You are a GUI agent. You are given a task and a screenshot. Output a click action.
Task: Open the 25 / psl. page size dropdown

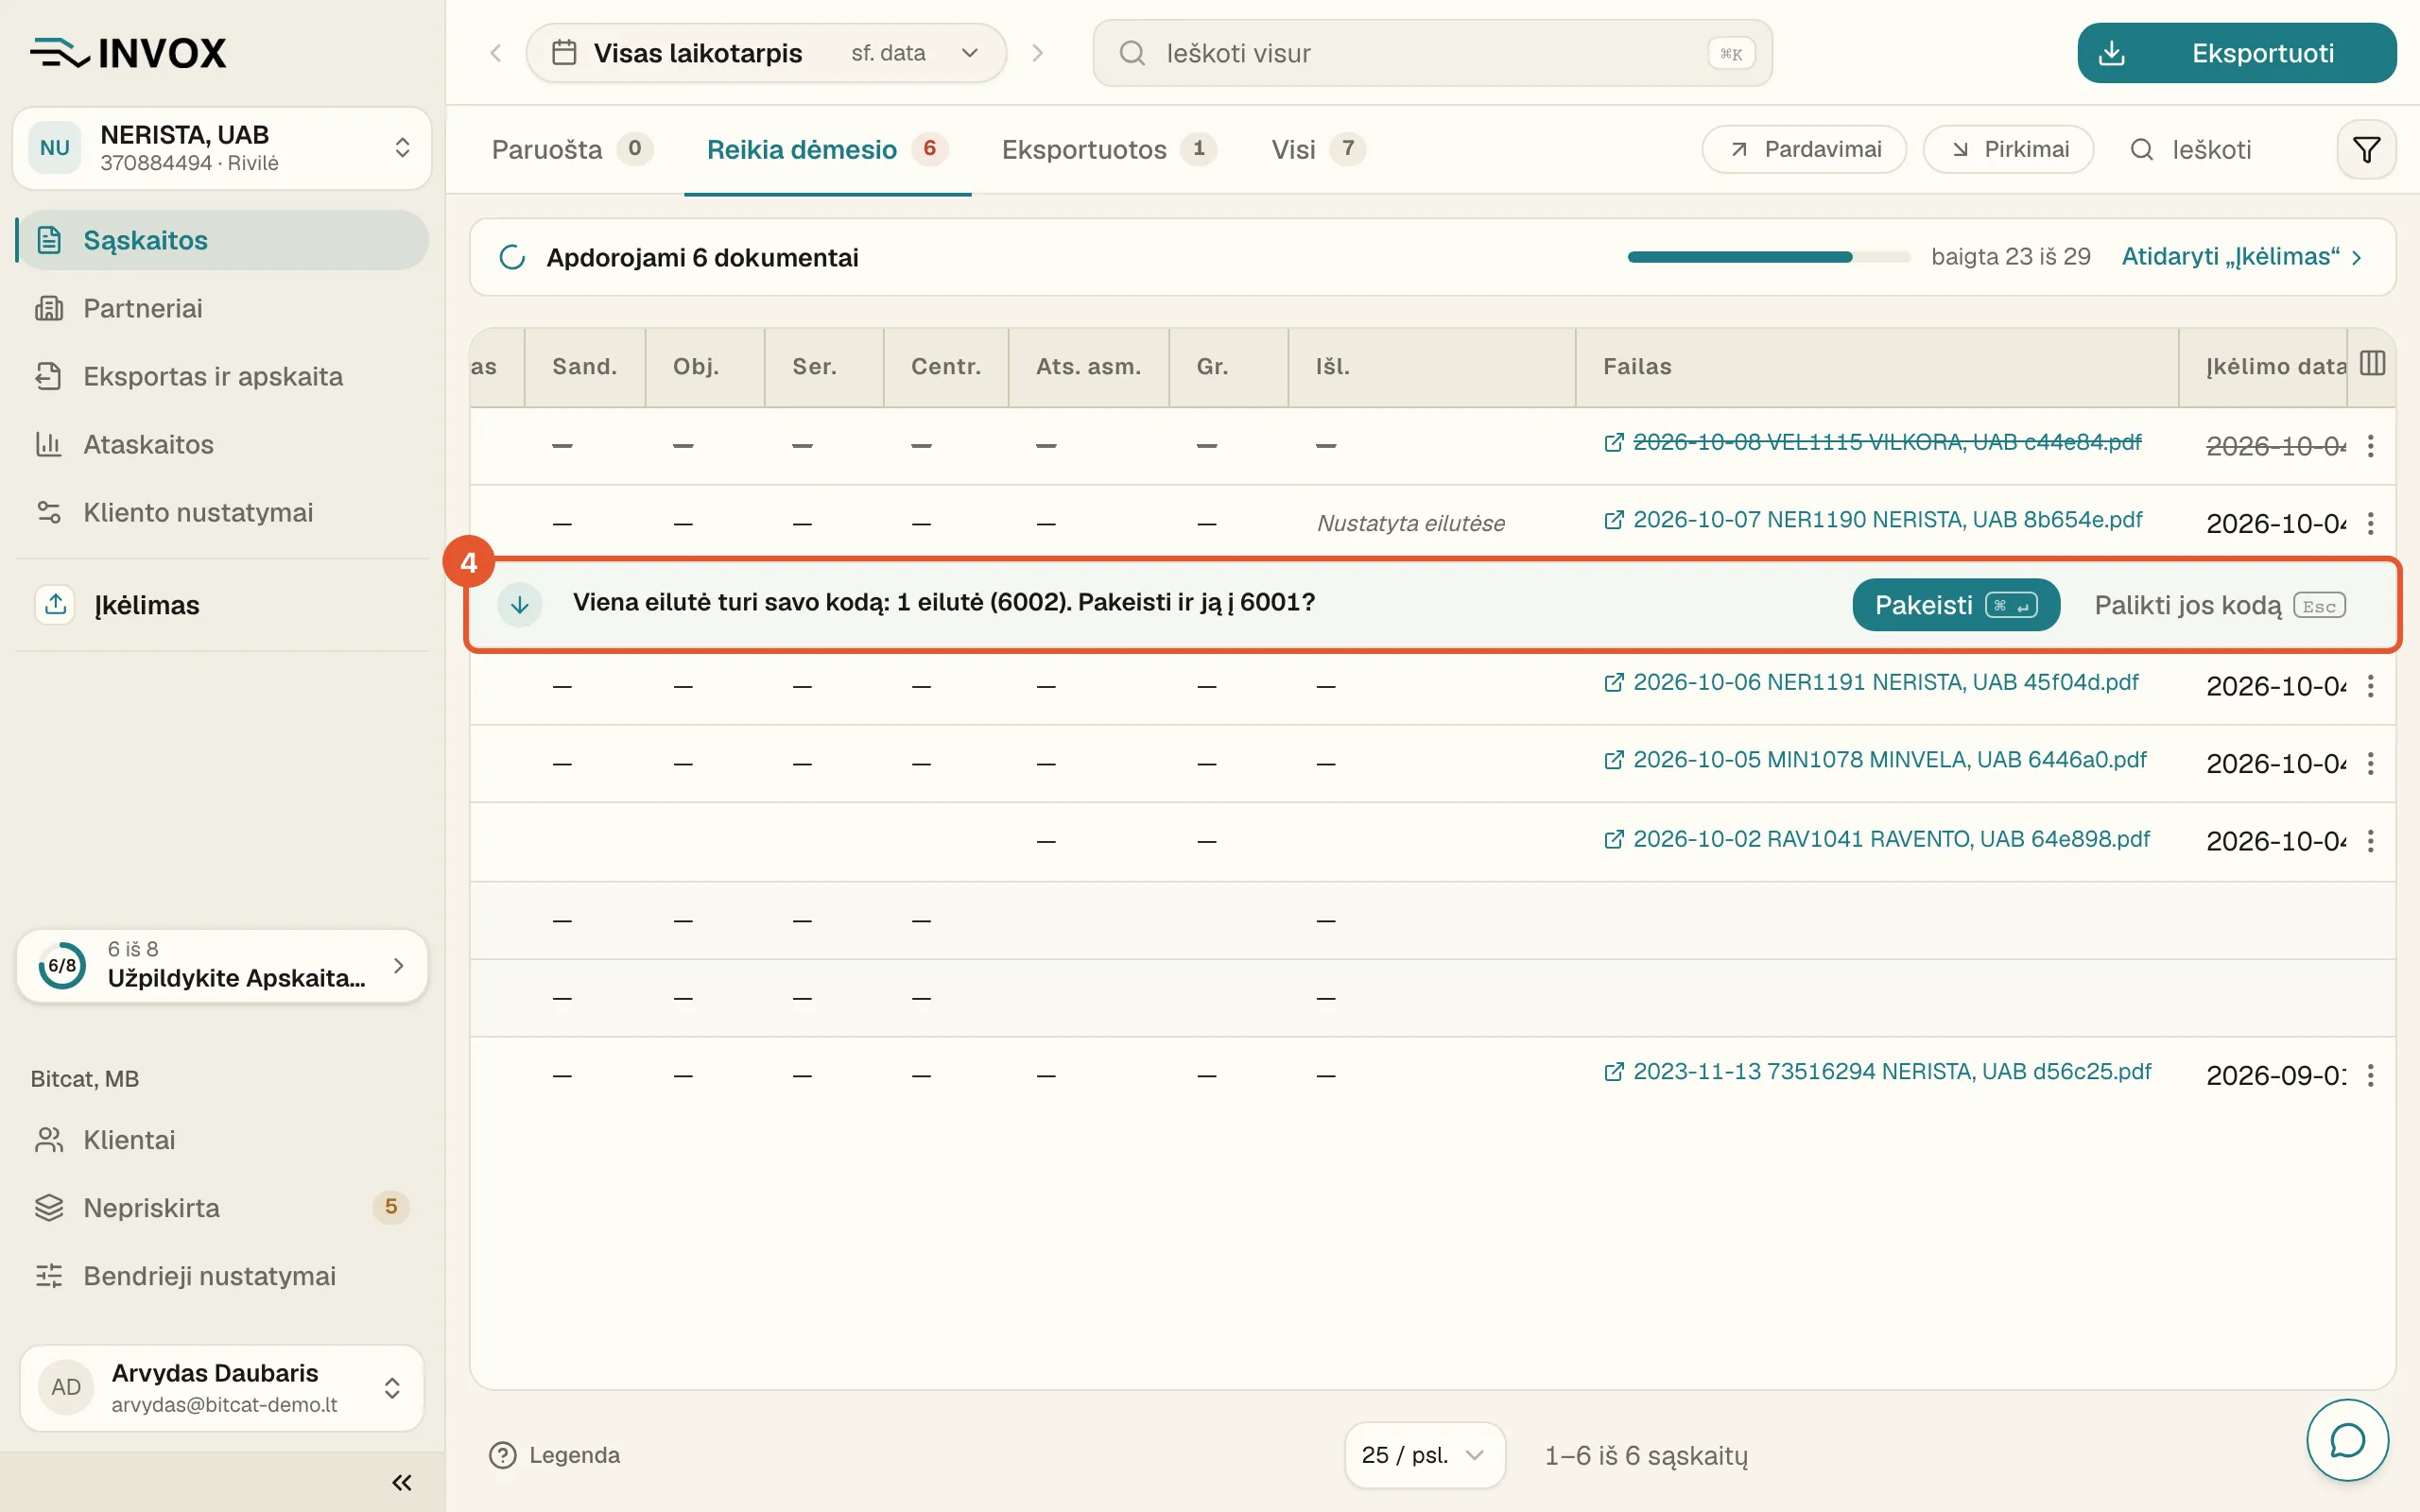click(x=1424, y=1455)
